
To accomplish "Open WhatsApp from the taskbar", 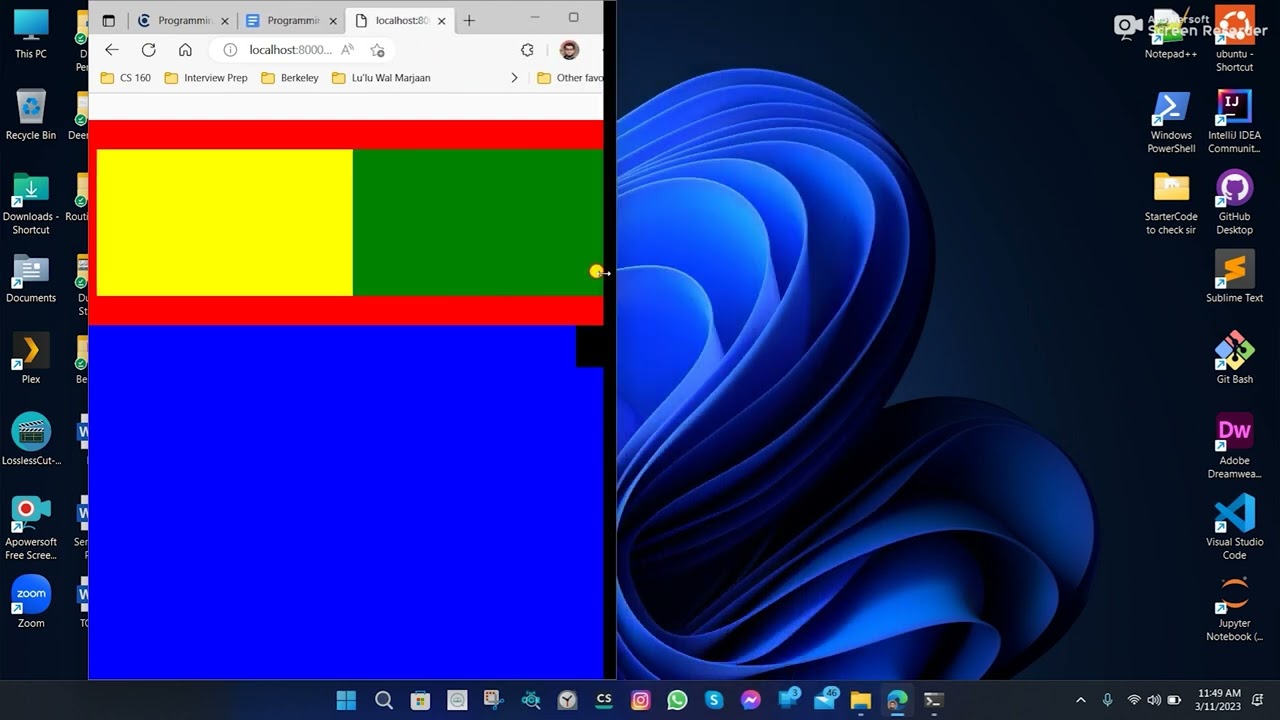I will coord(677,700).
